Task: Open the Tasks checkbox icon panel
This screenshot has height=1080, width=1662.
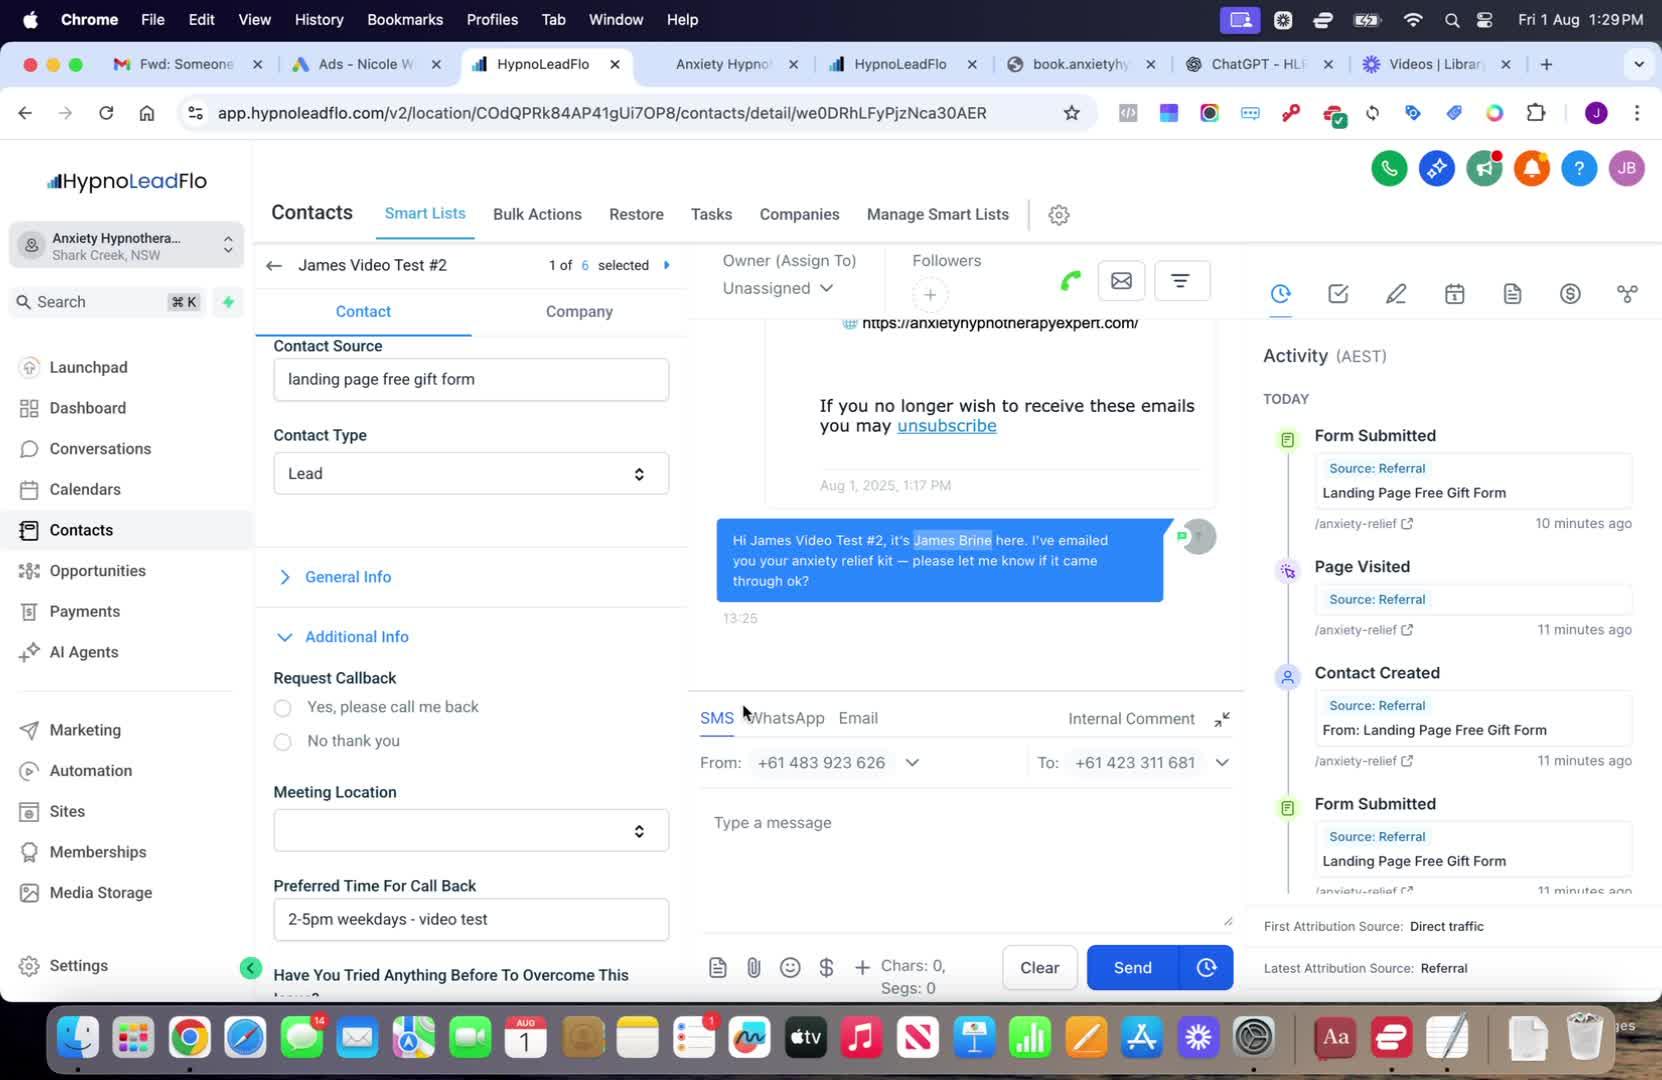Action: coord(1338,294)
